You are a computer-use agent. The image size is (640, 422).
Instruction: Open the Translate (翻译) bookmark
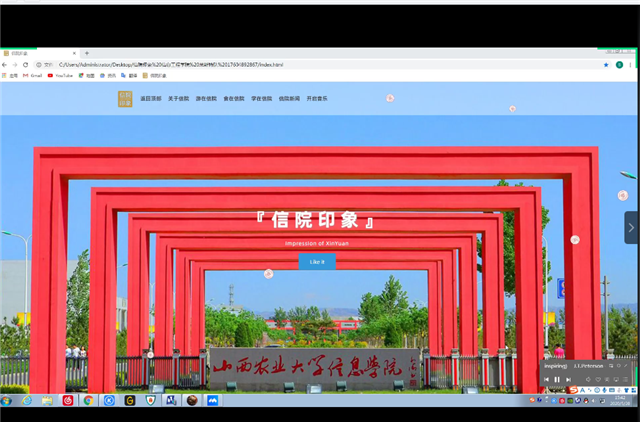point(129,76)
